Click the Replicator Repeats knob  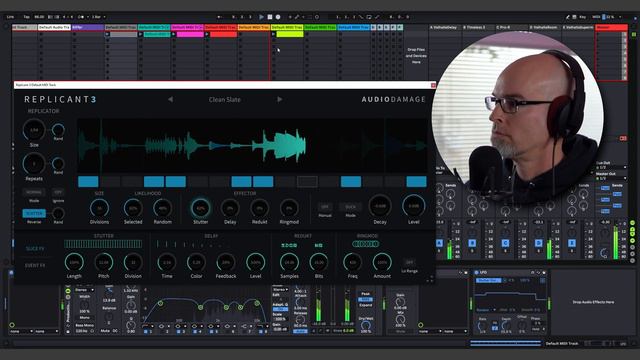coord(34,164)
